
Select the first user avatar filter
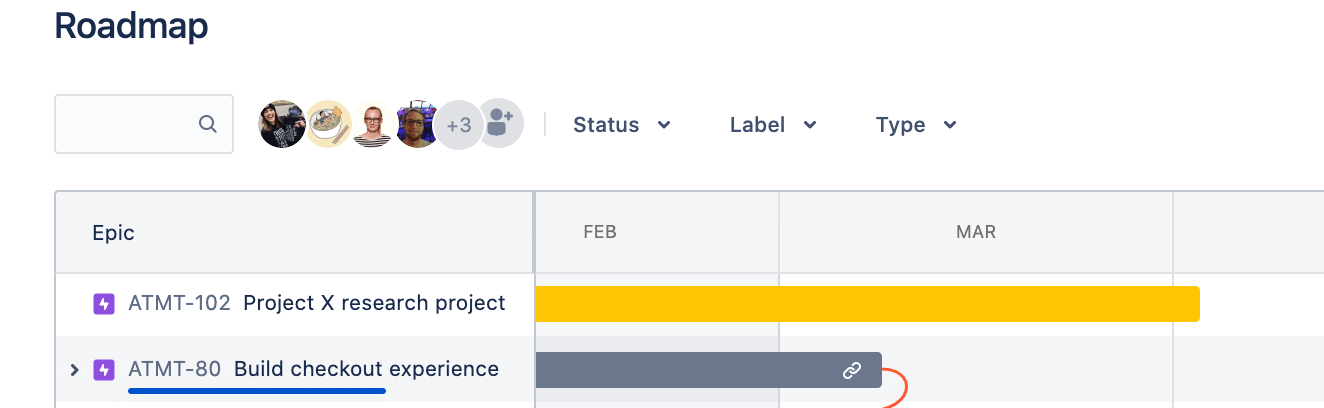(282, 124)
